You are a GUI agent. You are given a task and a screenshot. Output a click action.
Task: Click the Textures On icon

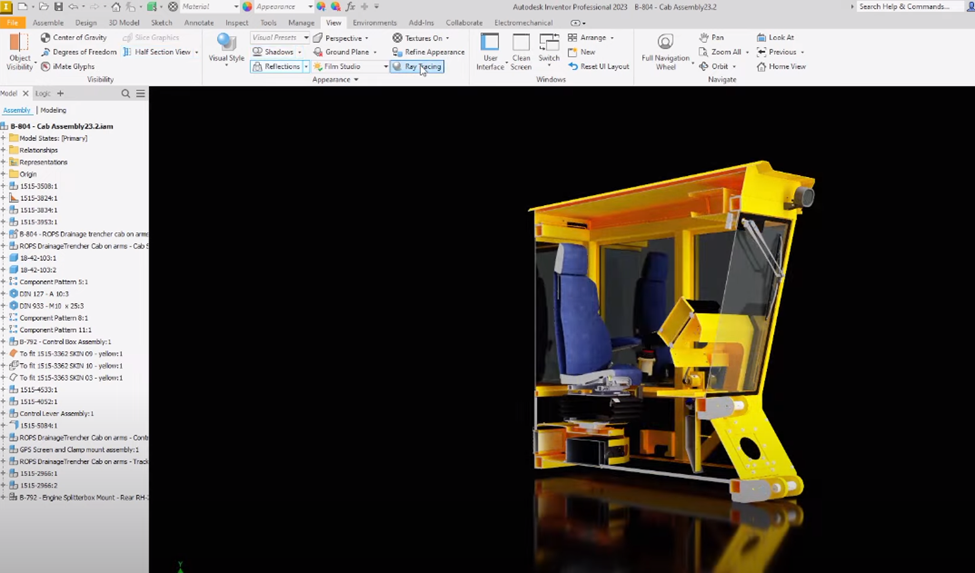[x=397, y=38]
